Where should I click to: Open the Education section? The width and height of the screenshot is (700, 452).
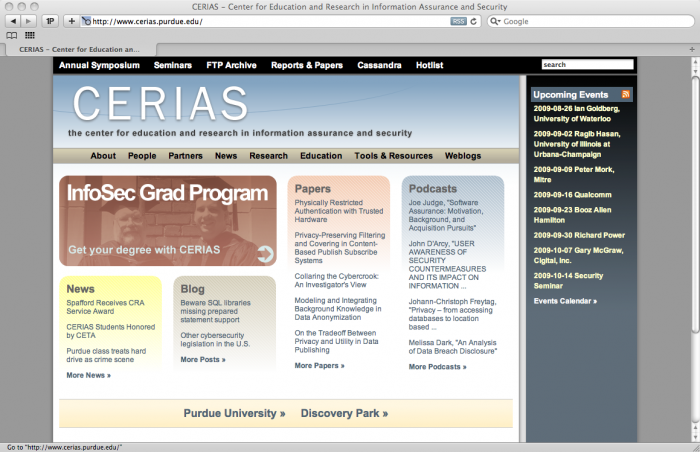(321, 156)
